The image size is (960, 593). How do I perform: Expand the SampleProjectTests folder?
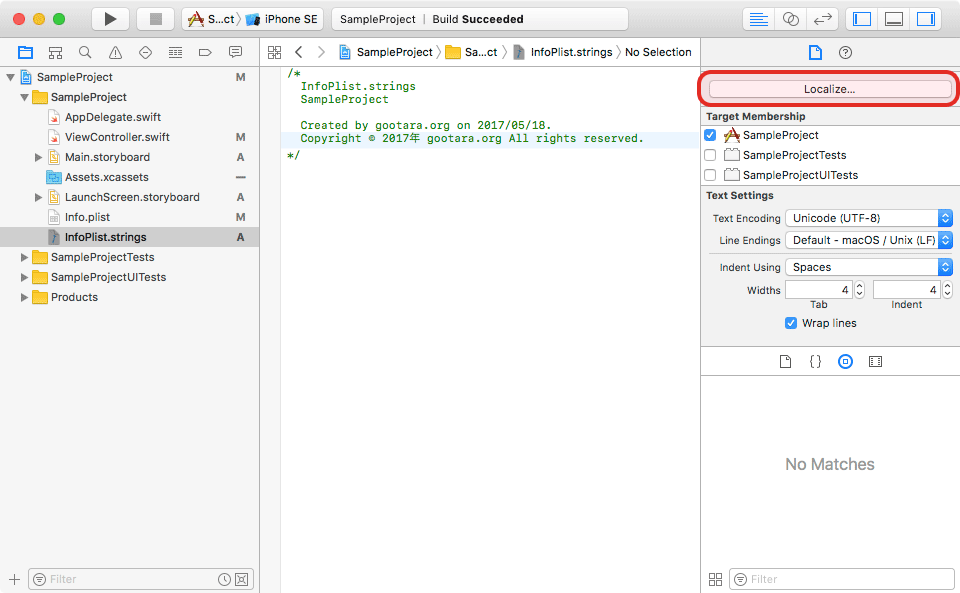24,258
